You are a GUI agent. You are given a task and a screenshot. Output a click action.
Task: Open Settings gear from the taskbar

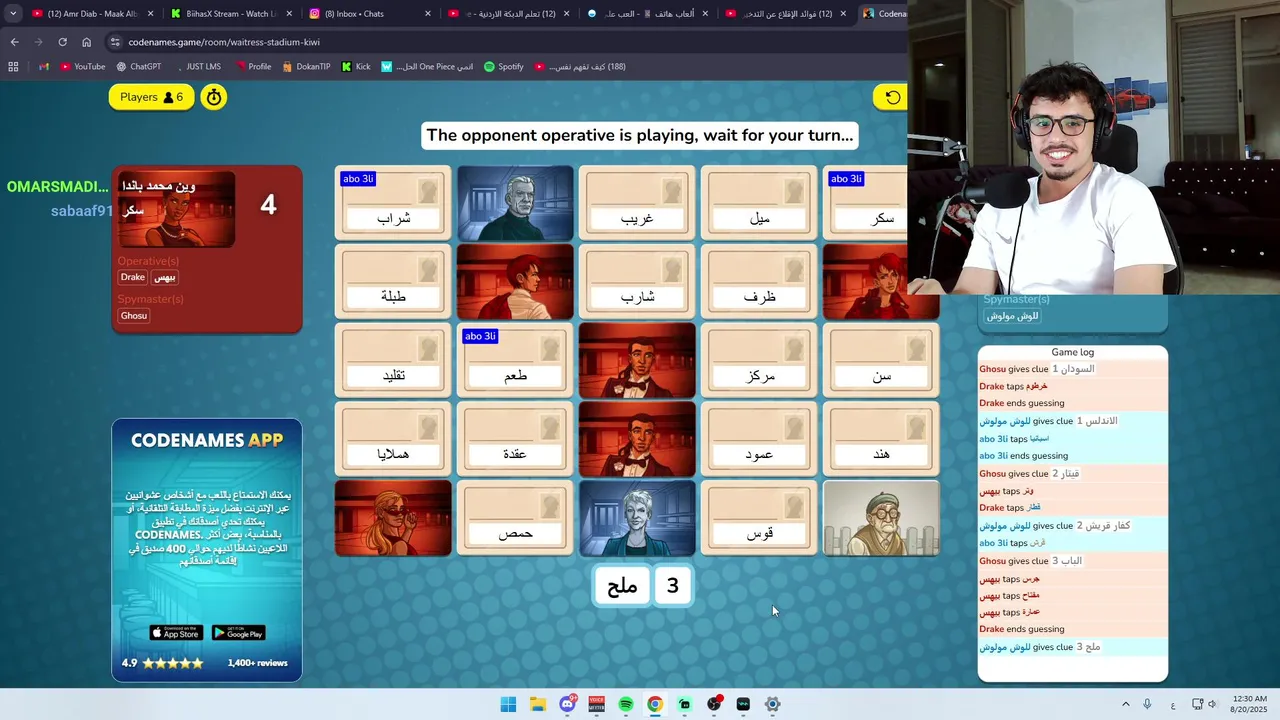point(772,704)
